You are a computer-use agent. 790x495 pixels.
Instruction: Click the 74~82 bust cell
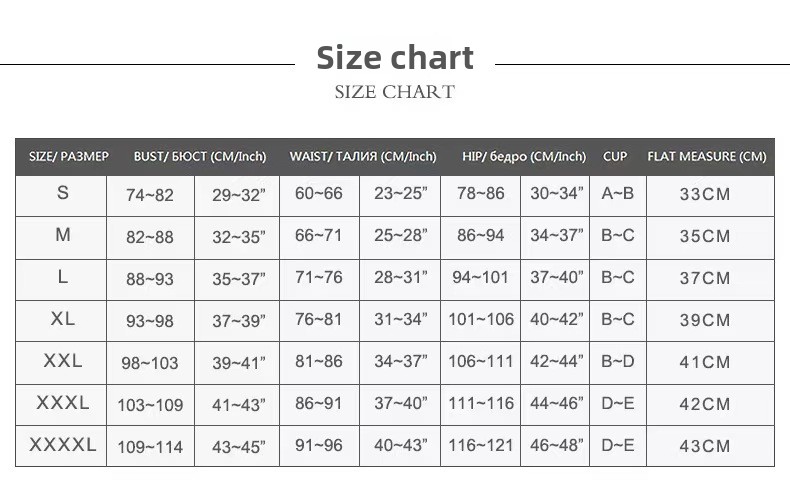pyautogui.click(x=150, y=195)
